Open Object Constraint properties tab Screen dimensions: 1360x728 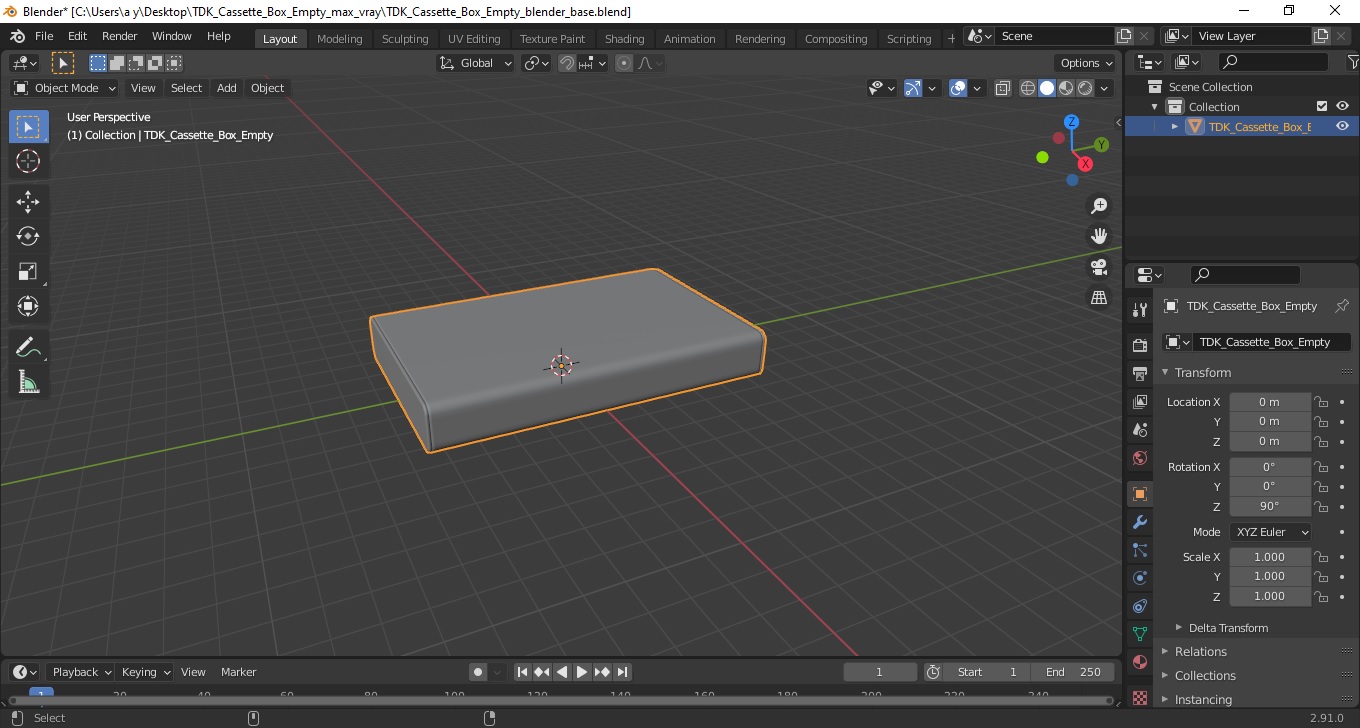[1140, 606]
